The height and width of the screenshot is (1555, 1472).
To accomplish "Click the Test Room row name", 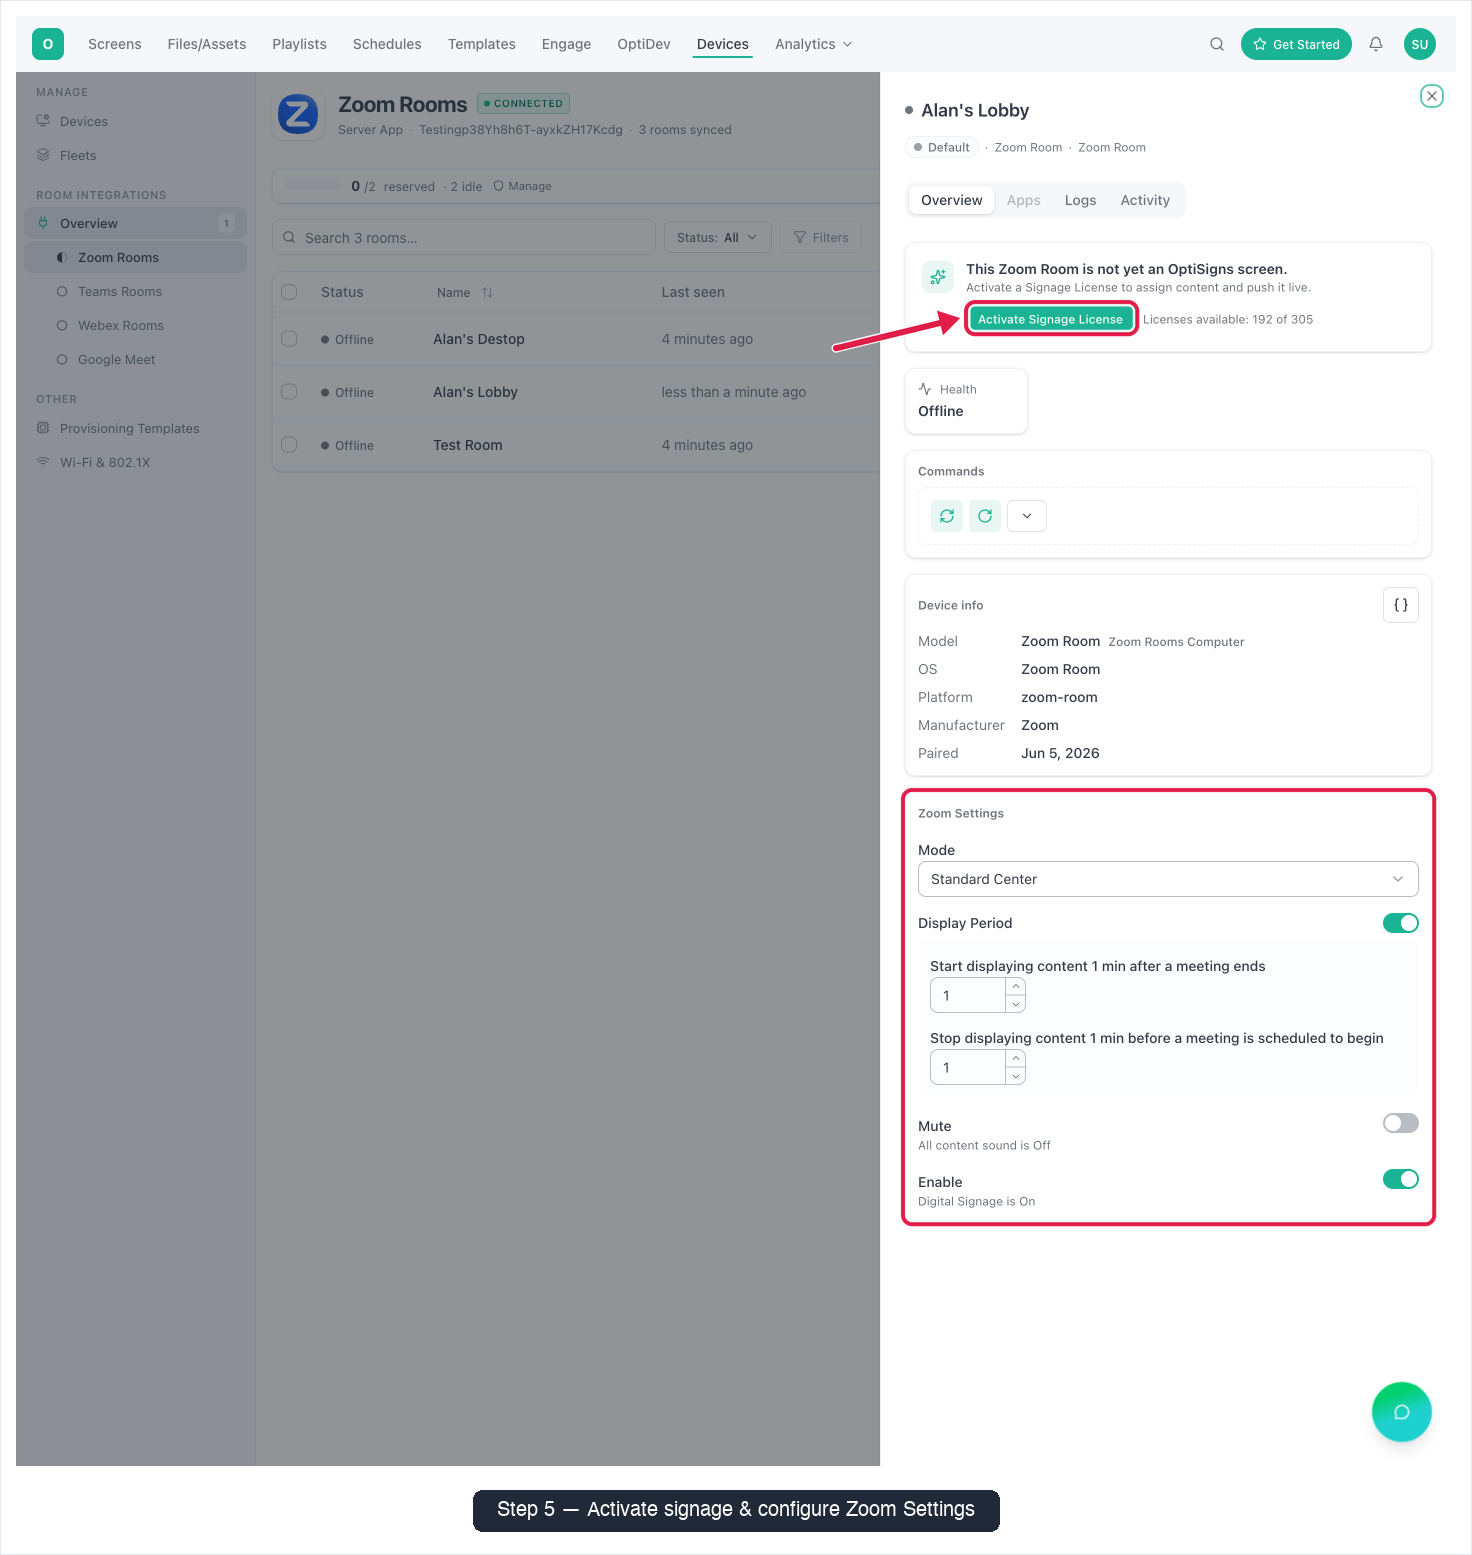I will coord(468,445).
